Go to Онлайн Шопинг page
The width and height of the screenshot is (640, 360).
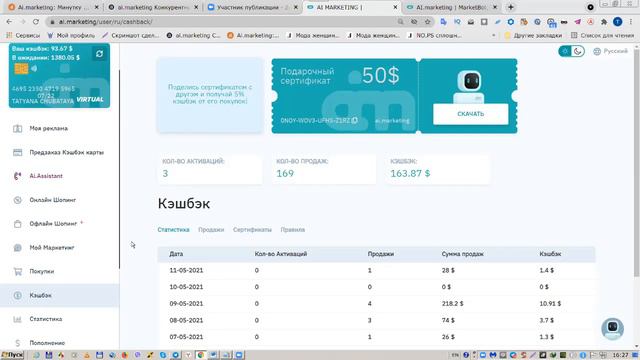click(53, 200)
